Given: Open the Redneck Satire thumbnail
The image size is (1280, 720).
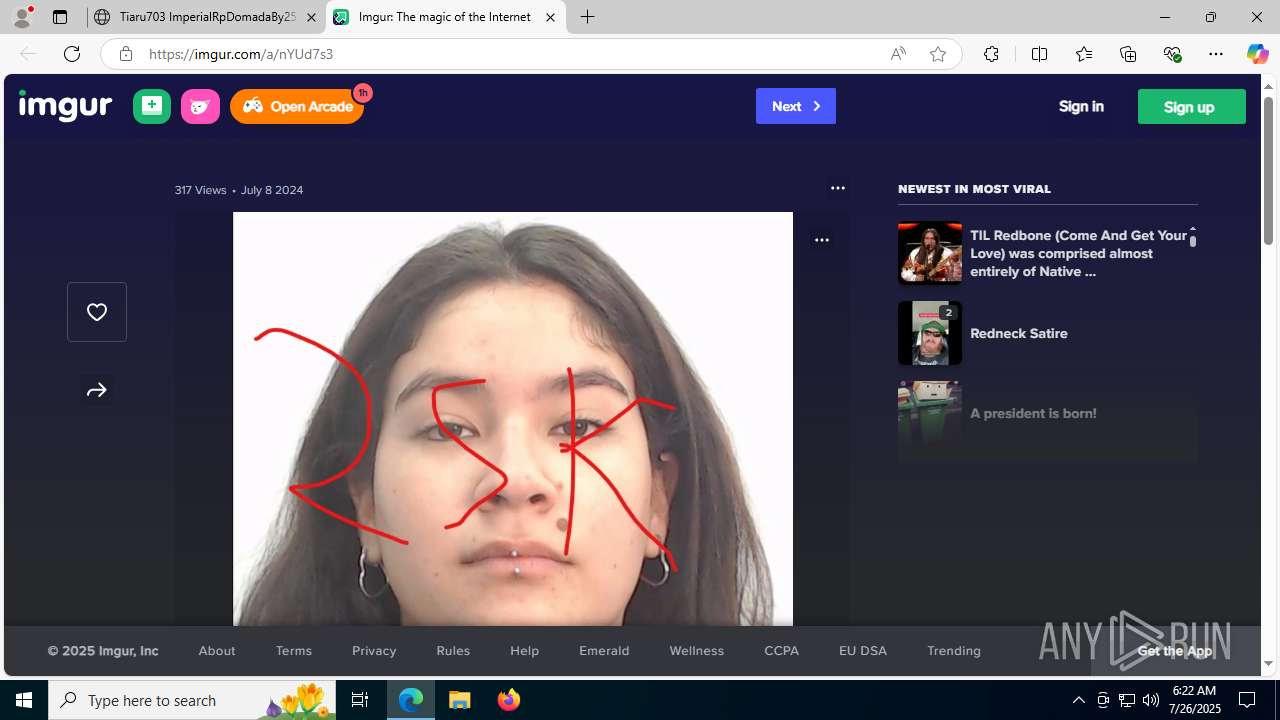Looking at the screenshot, I should pos(930,333).
